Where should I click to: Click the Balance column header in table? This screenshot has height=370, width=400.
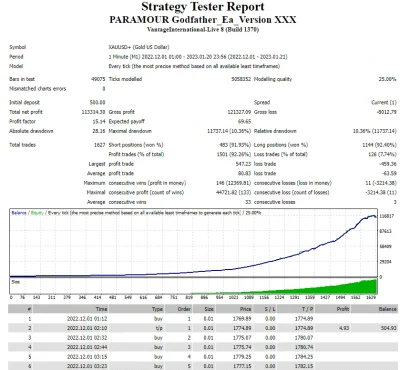(x=388, y=309)
